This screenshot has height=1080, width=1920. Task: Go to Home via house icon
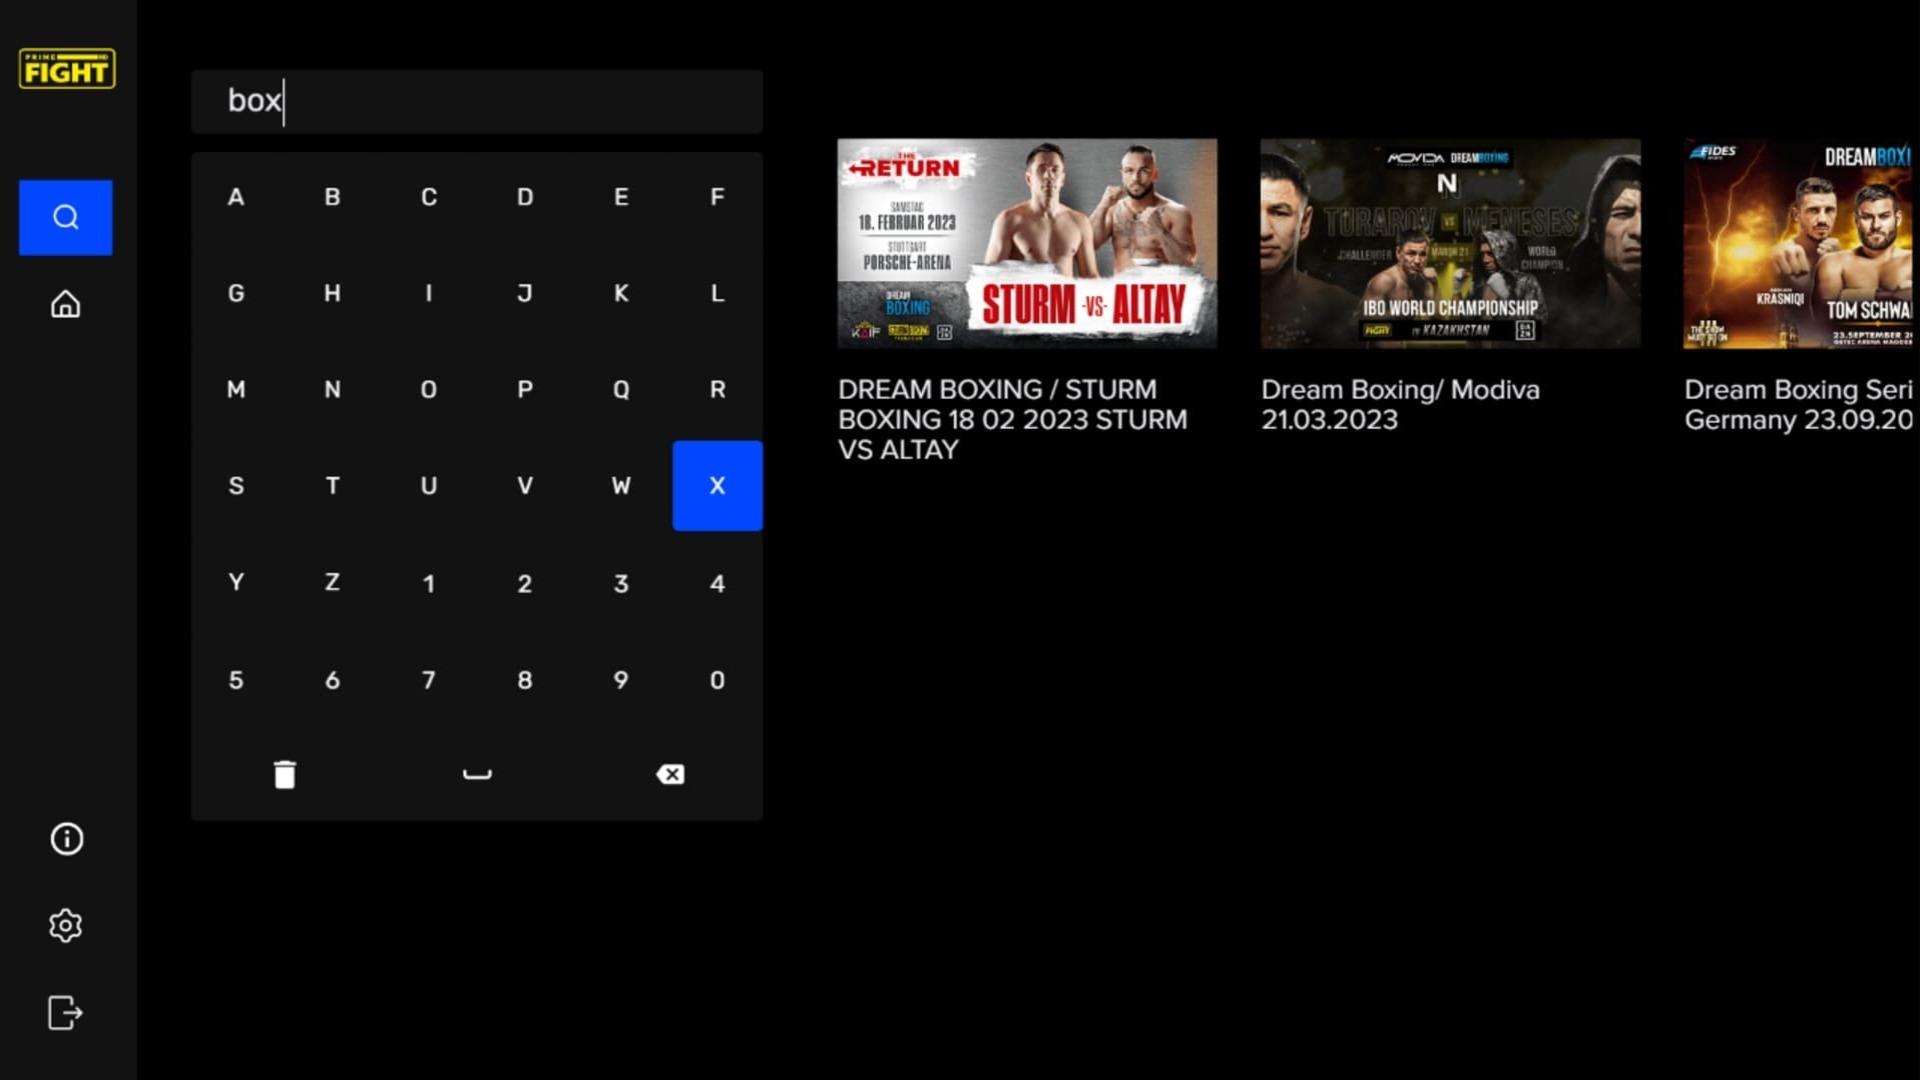pyautogui.click(x=66, y=304)
